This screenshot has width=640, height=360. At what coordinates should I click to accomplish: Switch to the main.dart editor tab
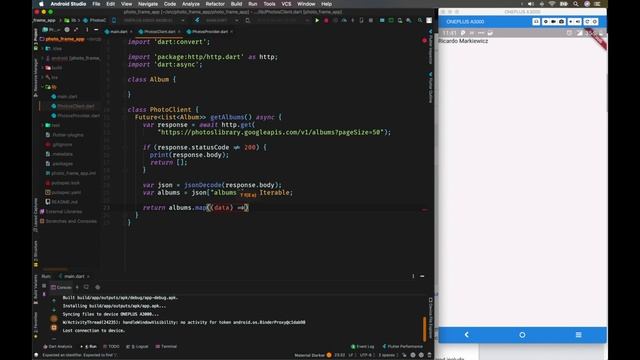click(x=118, y=31)
